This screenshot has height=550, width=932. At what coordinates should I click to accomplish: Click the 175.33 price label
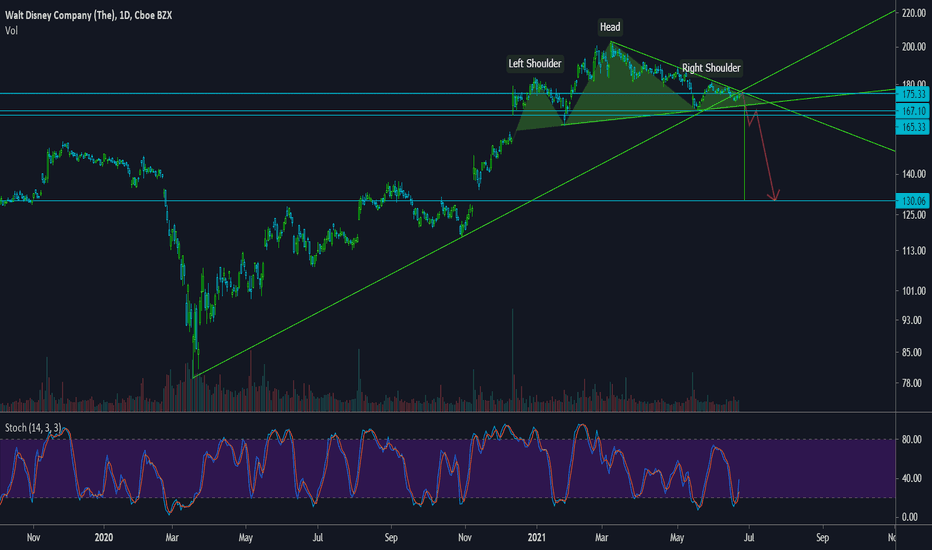pos(914,95)
